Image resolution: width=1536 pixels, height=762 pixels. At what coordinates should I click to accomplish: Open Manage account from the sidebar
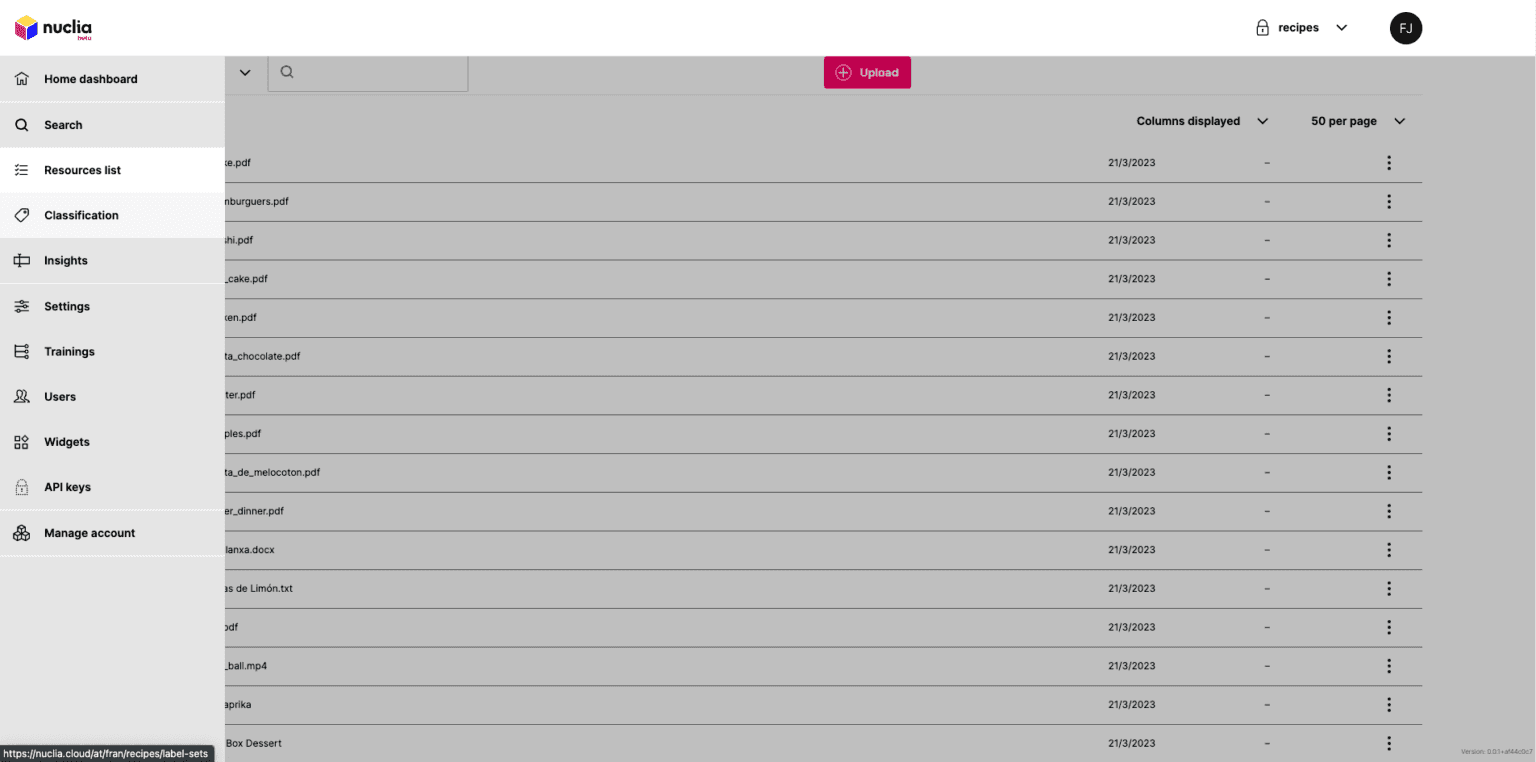[89, 533]
